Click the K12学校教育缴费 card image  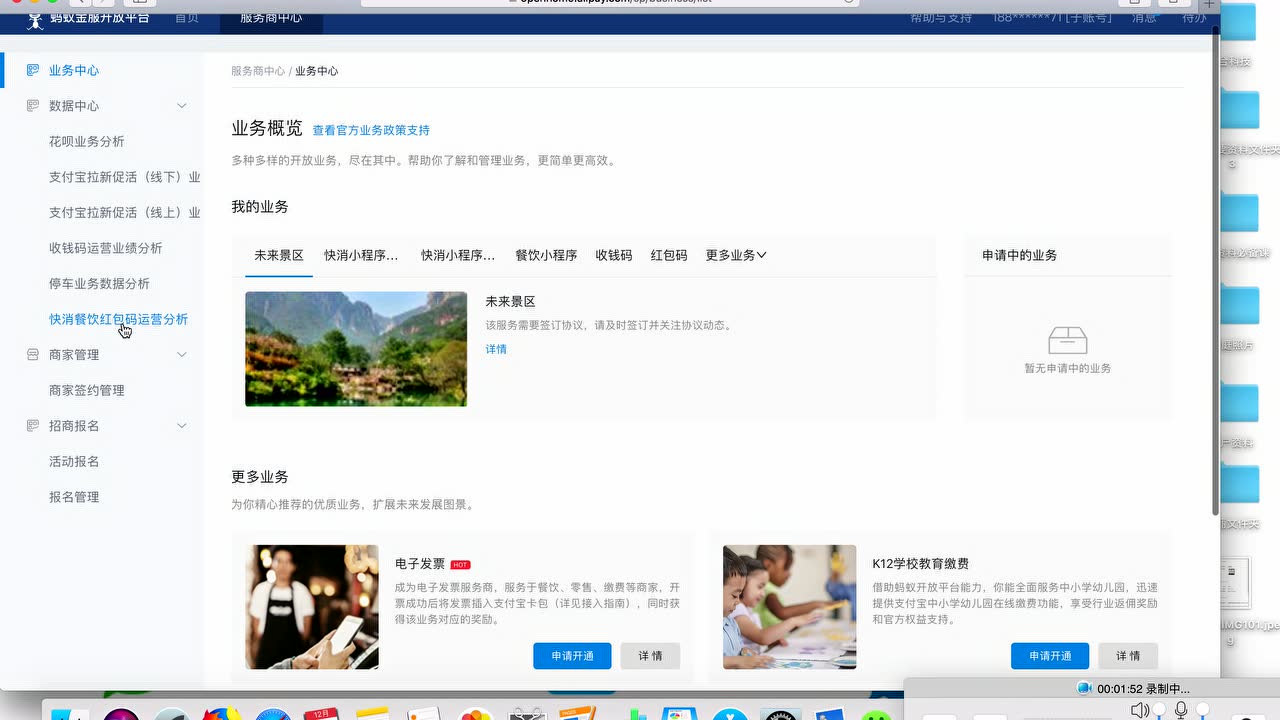click(790, 607)
